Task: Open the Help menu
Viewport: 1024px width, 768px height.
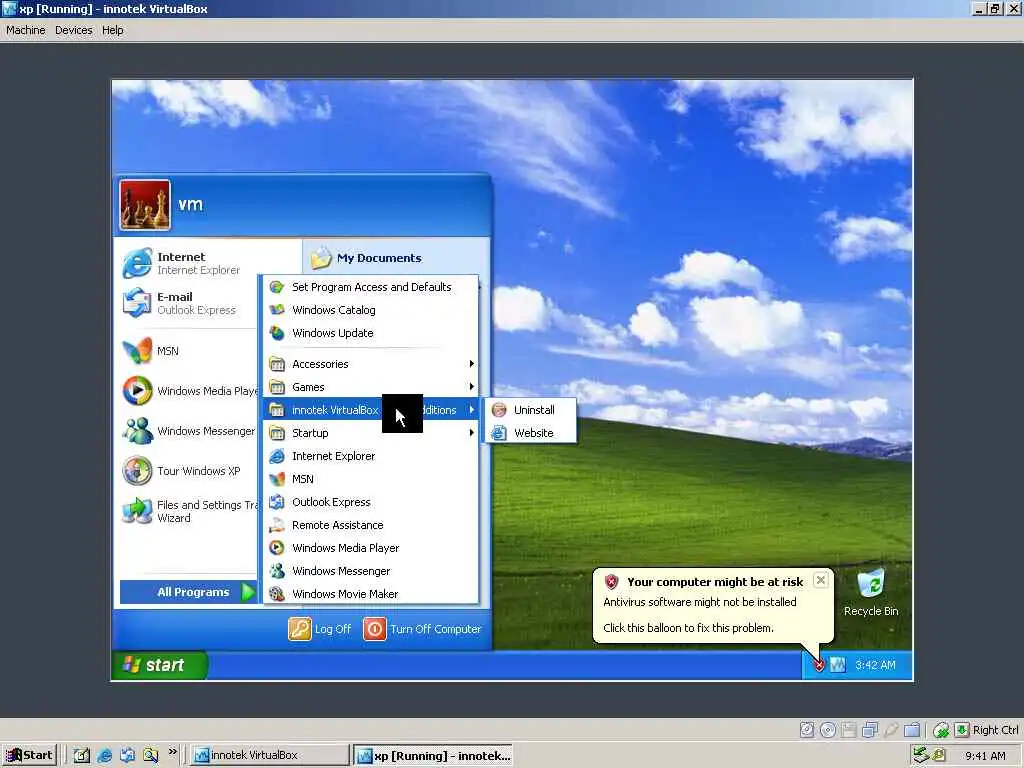Action: tap(112, 30)
